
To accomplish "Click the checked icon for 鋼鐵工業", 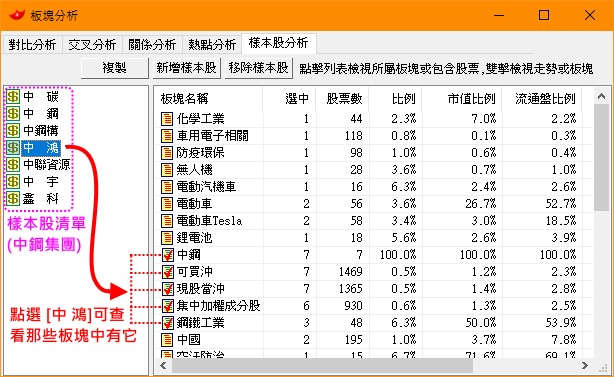I will (x=168, y=323).
